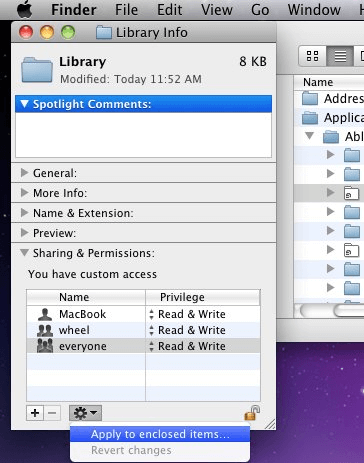Expand the More Info section

[x=24, y=193]
